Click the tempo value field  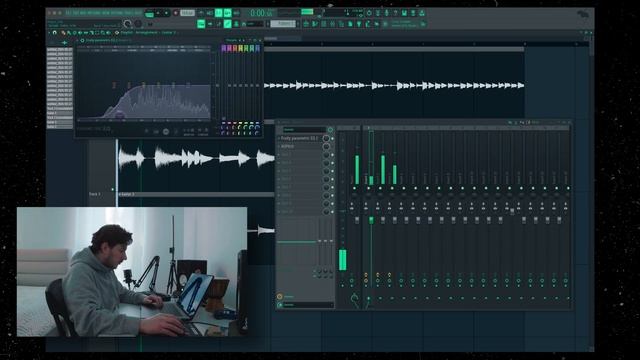[x=187, y=13]
